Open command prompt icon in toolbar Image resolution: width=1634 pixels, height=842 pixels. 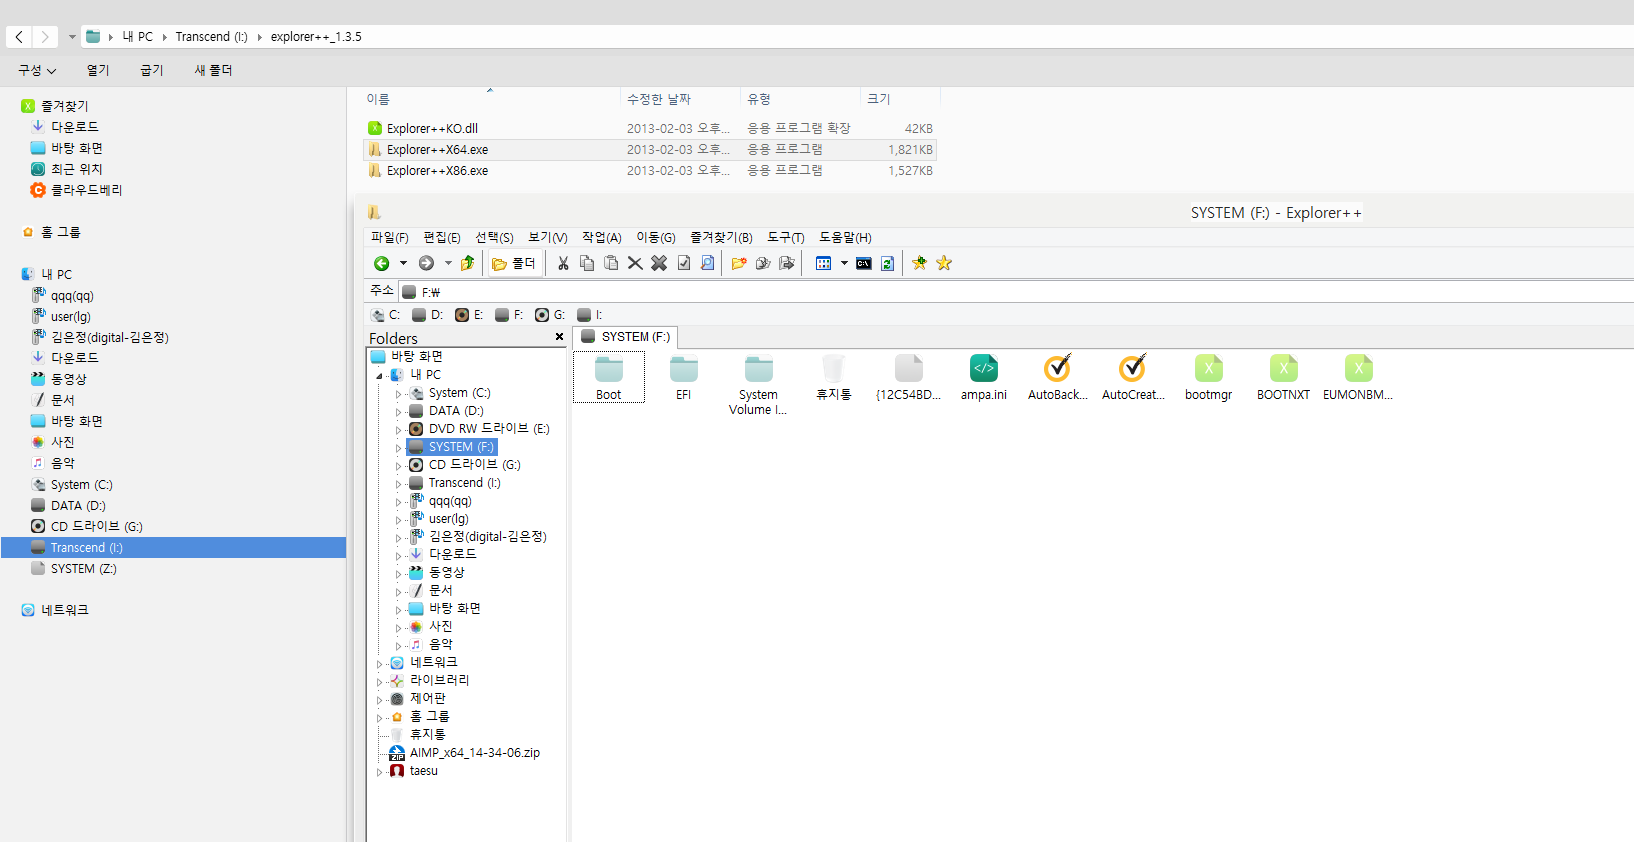point(863,263)
